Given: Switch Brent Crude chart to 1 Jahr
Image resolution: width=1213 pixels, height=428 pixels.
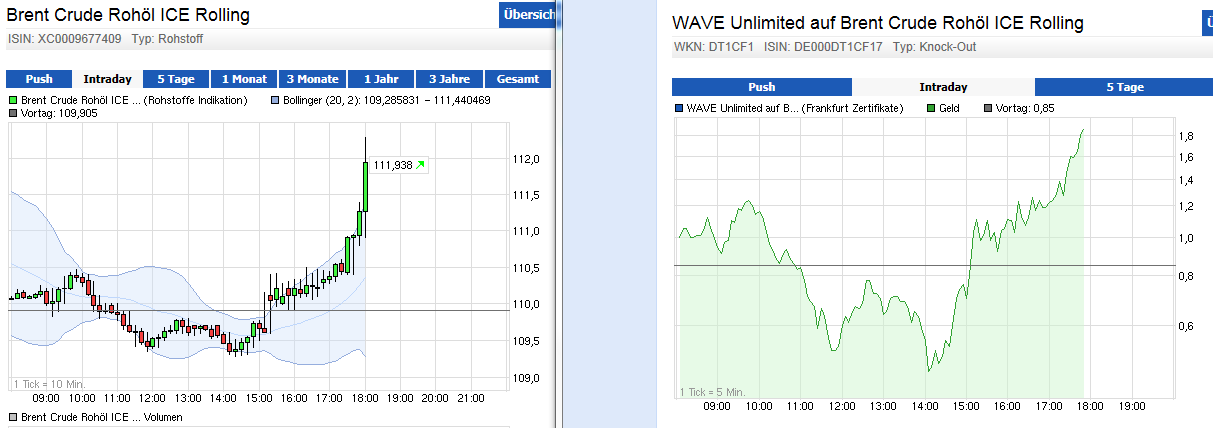Looking at the screenshot, I should (380, 79).
